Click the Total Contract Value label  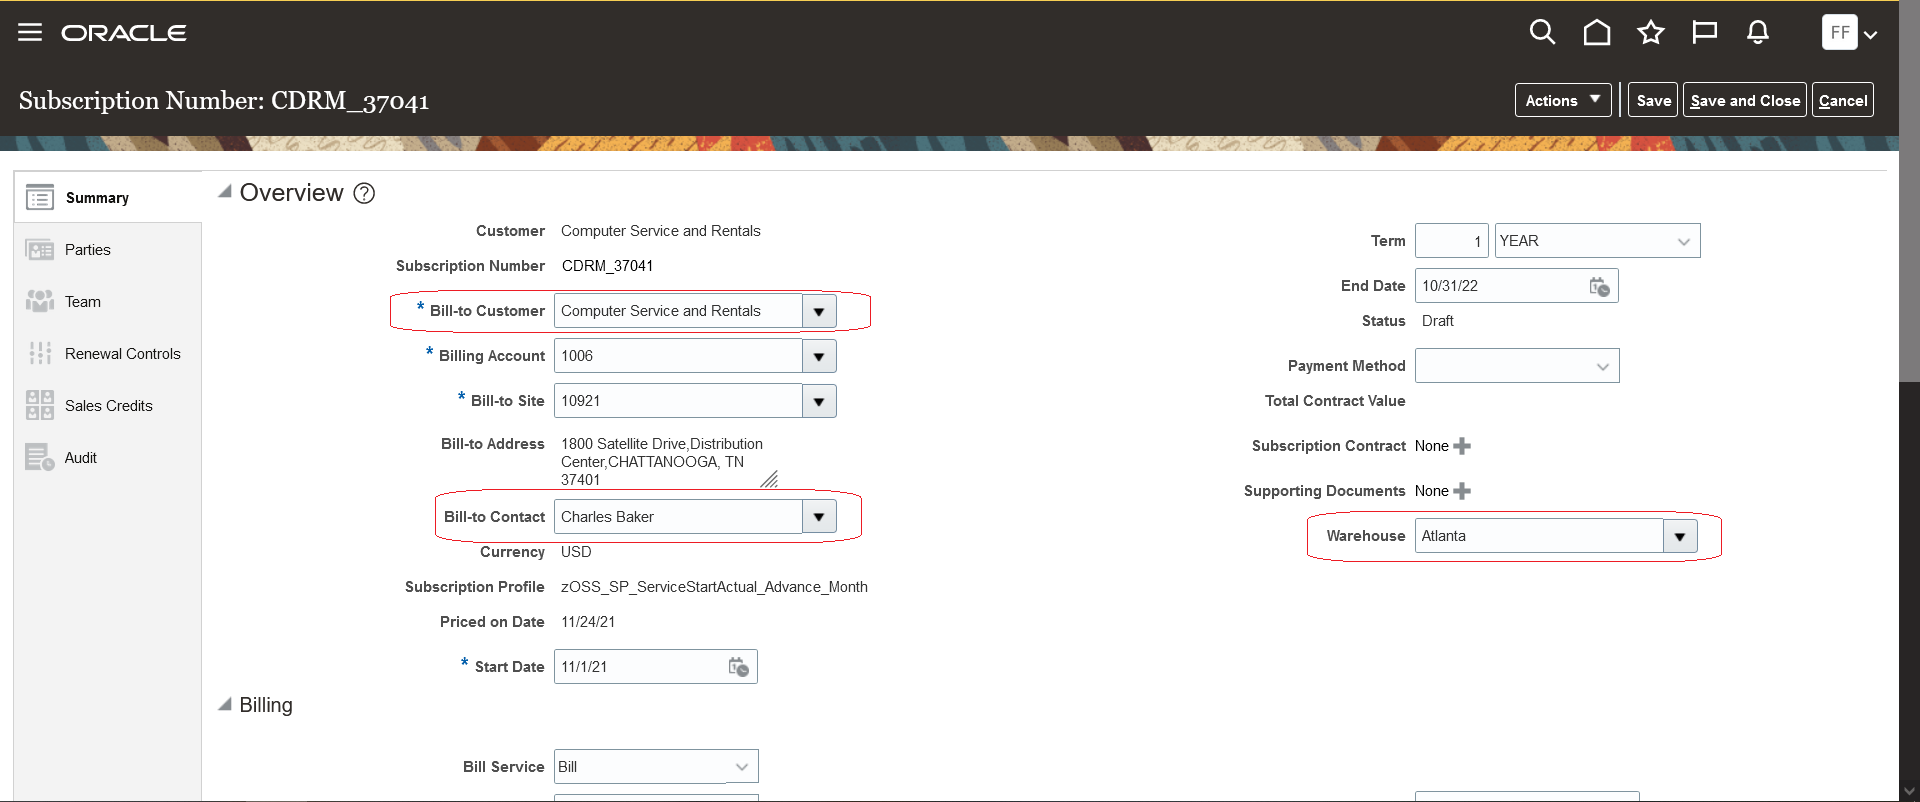(x=1335, y=401)
